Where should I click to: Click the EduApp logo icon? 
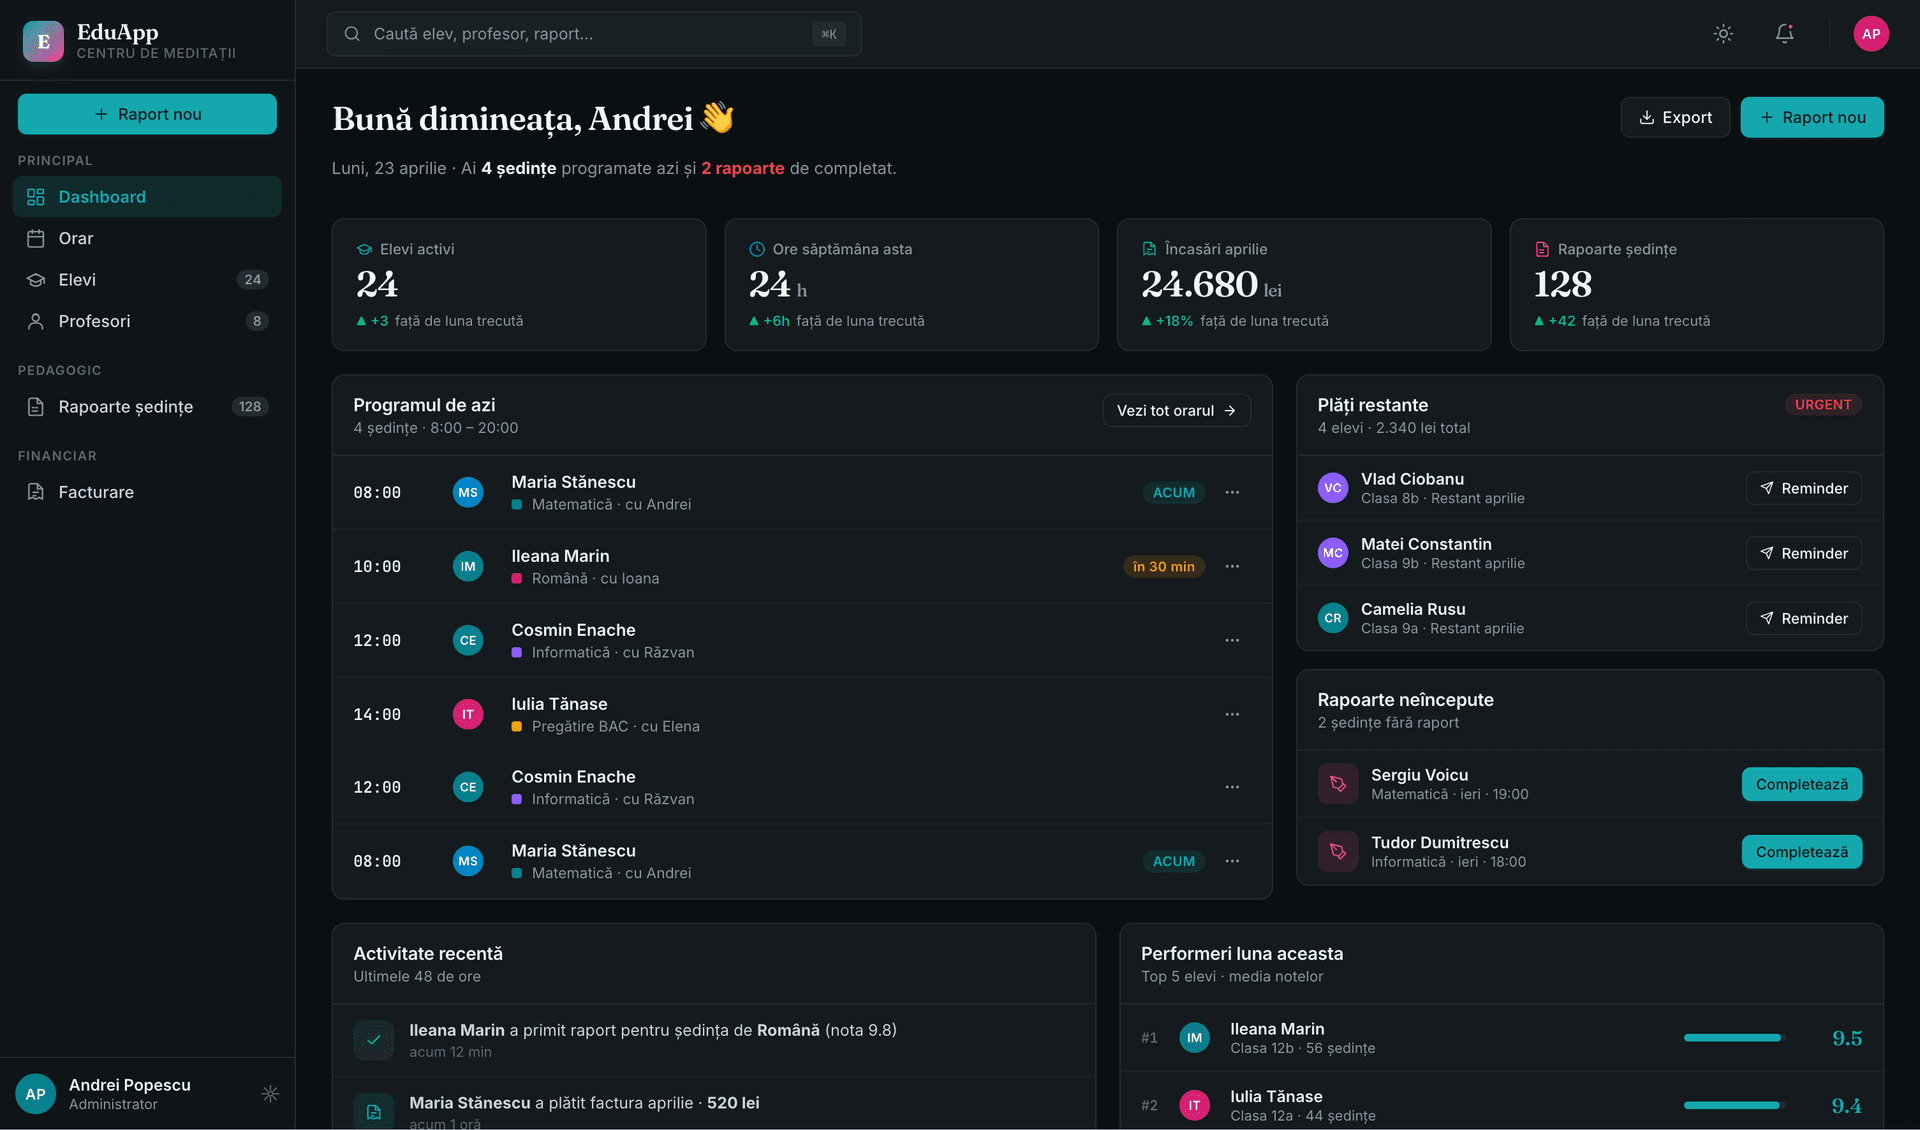(x=43, y=41)
